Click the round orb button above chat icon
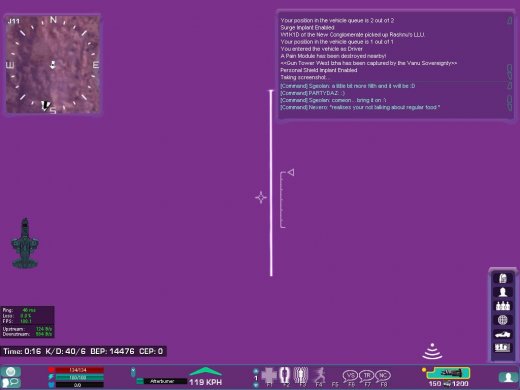520x390 pixels. [x=11, y=371]
